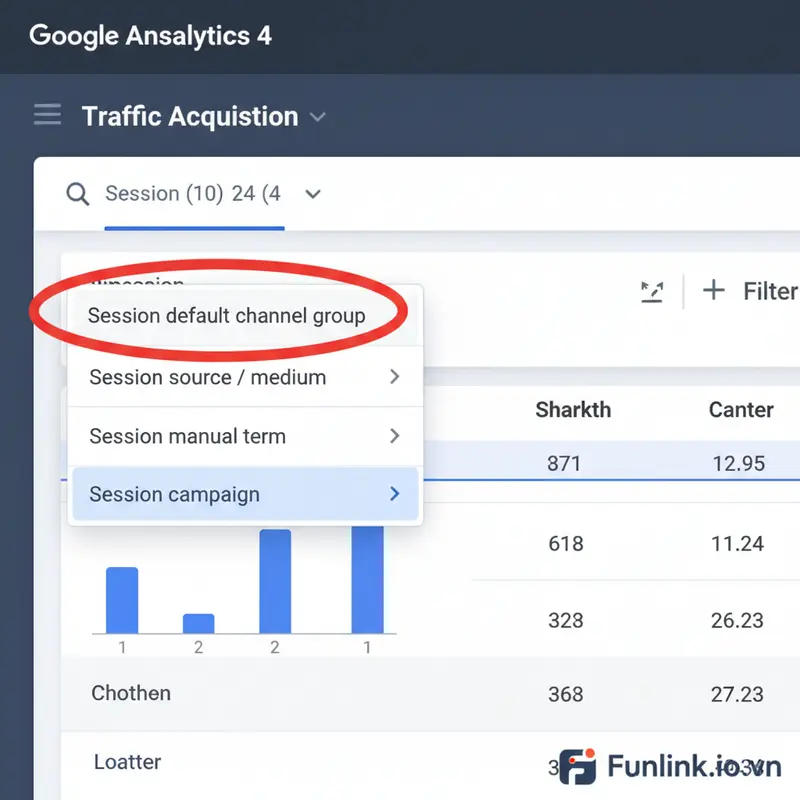Select Session campaign from the menu
Screen dimensions: 800x800
coord(174,494)
